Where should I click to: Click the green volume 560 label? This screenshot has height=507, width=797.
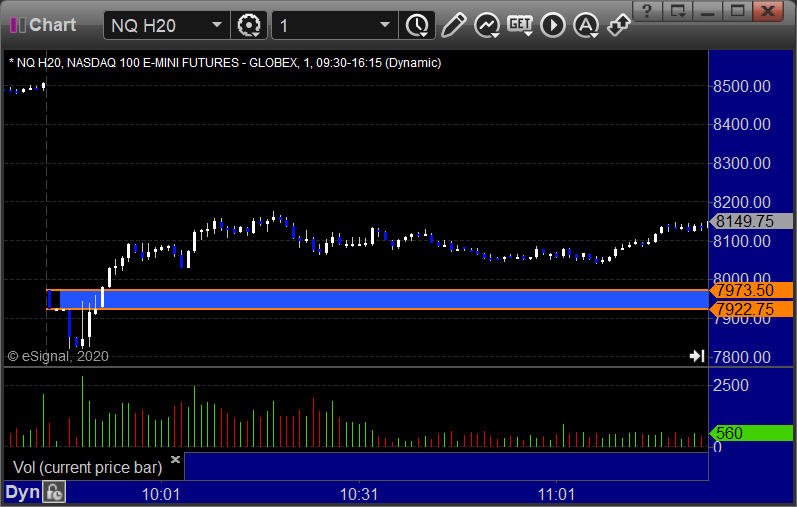tap(751, 433)
